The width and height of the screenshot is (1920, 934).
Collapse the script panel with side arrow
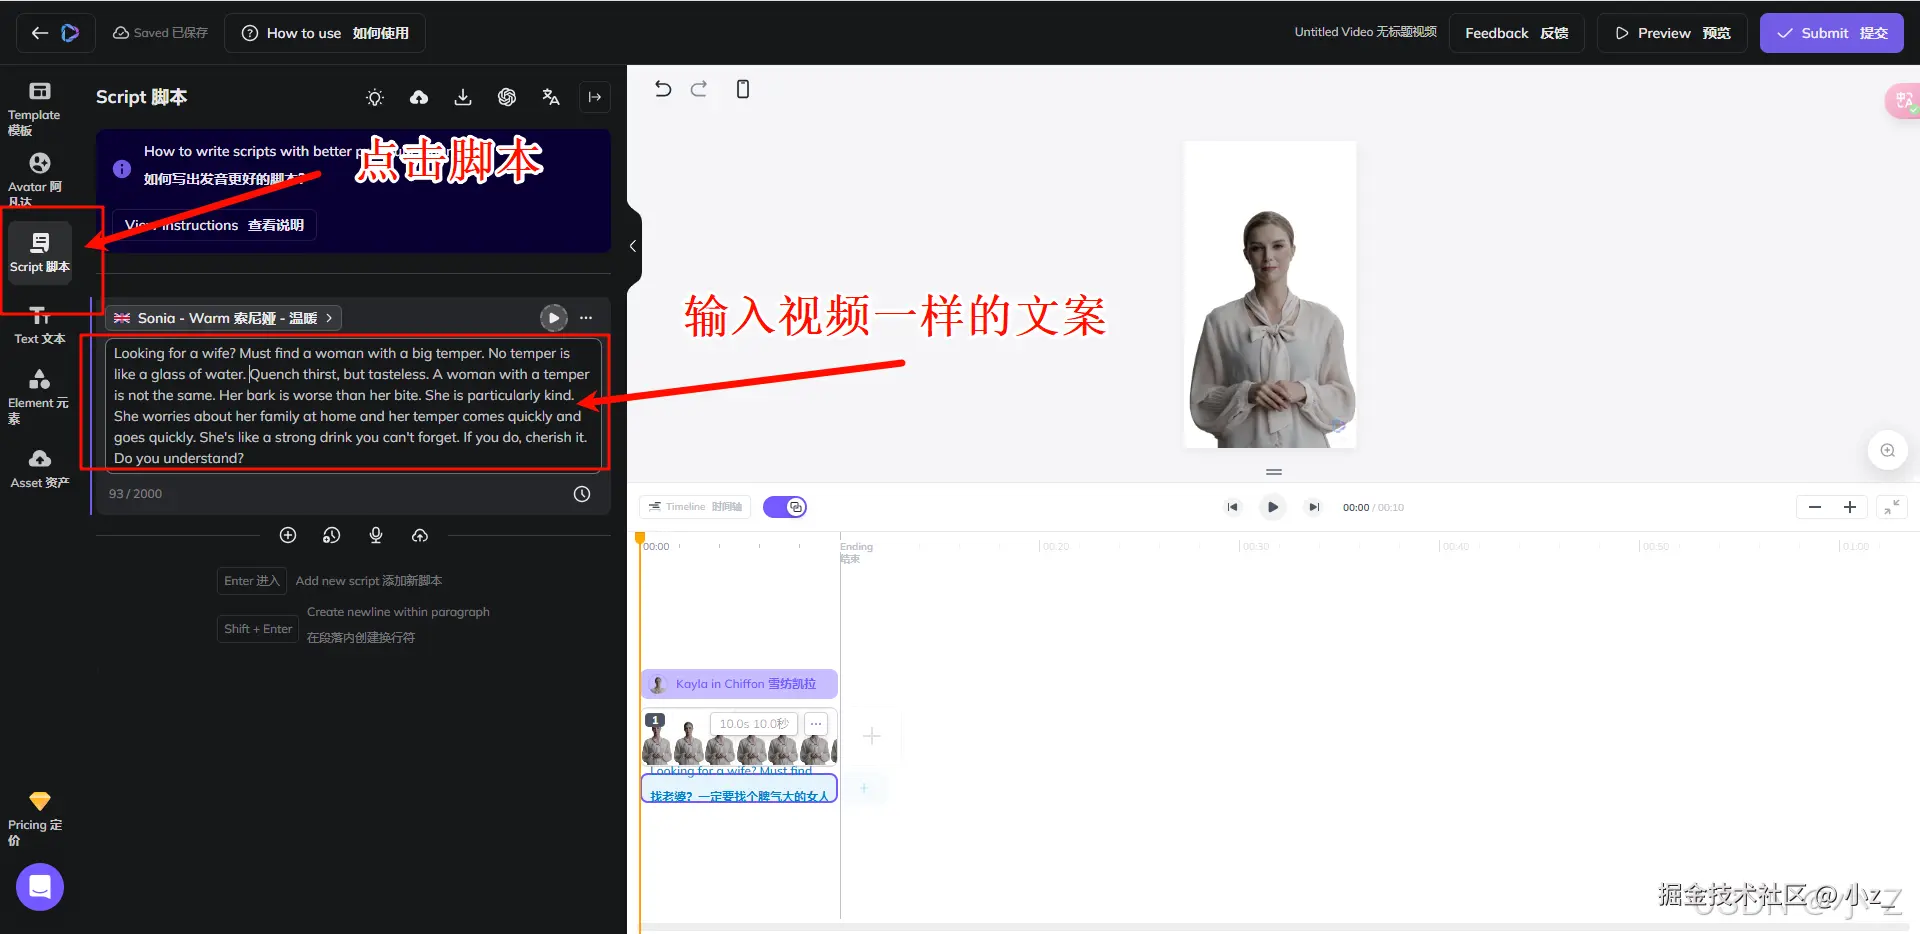click(x=595, y=97)
